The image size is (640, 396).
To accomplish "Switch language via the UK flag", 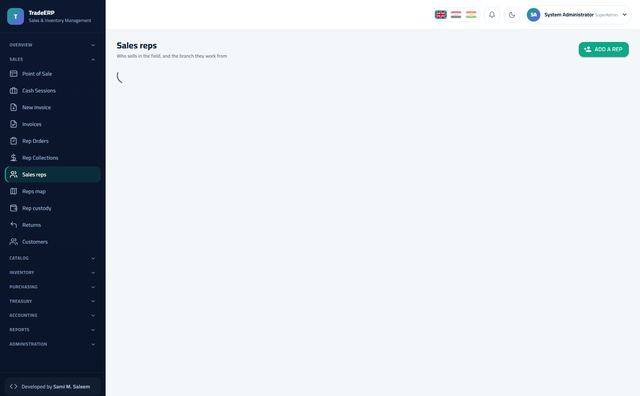I will [x=440, y=15].
